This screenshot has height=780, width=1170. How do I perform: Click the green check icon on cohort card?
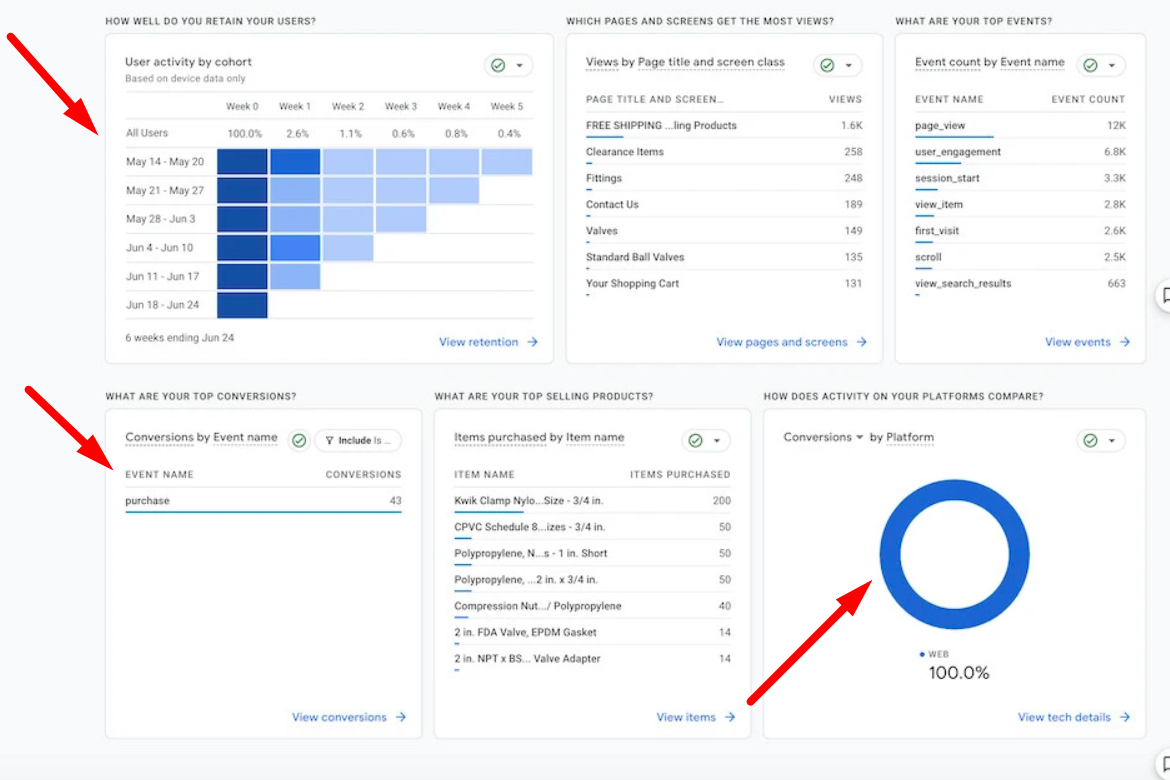coord(497,66)
